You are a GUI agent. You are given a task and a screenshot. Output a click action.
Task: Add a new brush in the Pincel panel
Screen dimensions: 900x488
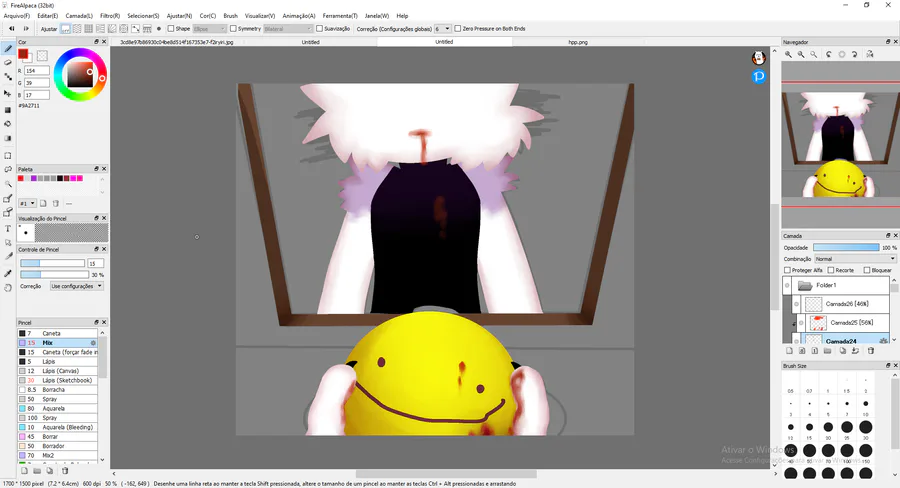pyautogui.click(x=25, y=471)
